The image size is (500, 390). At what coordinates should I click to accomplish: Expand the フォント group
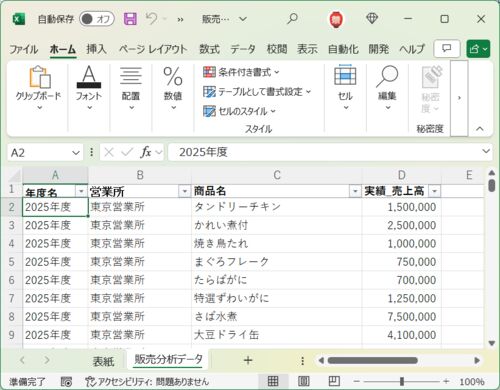[89, 88]
